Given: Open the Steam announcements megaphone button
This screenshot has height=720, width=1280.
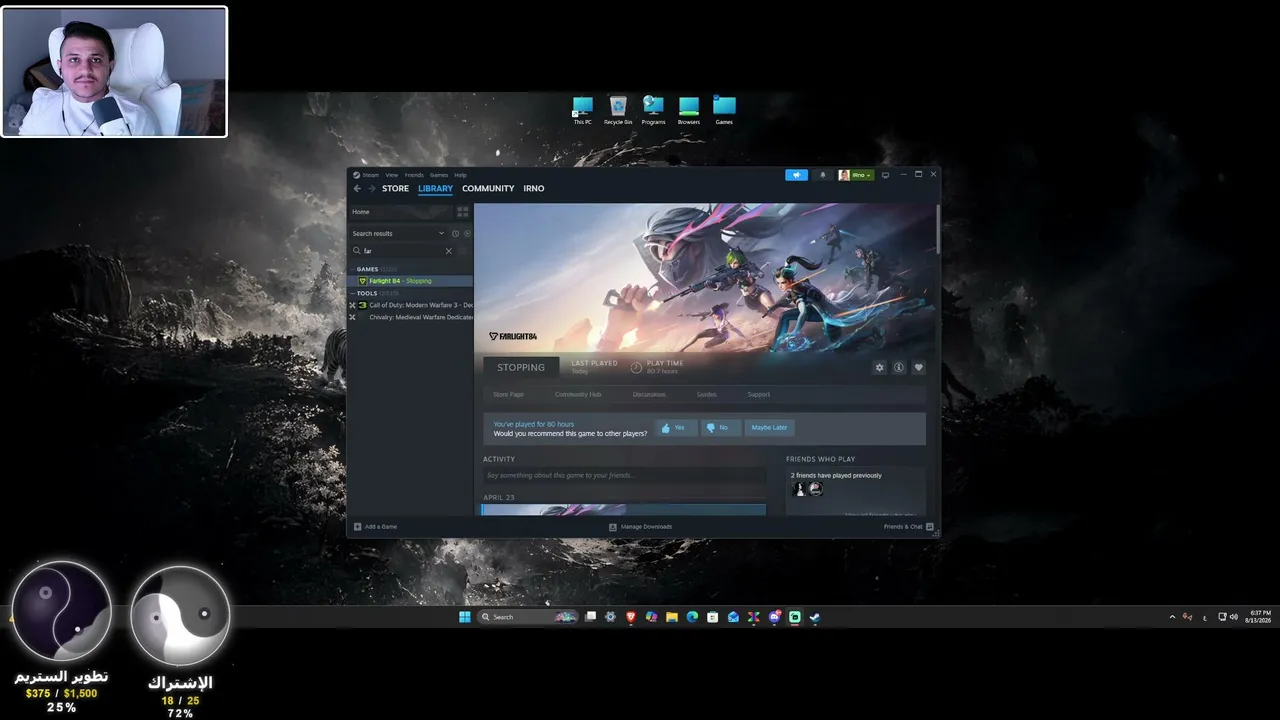Looking at the screenshot, I should (796, 175).
